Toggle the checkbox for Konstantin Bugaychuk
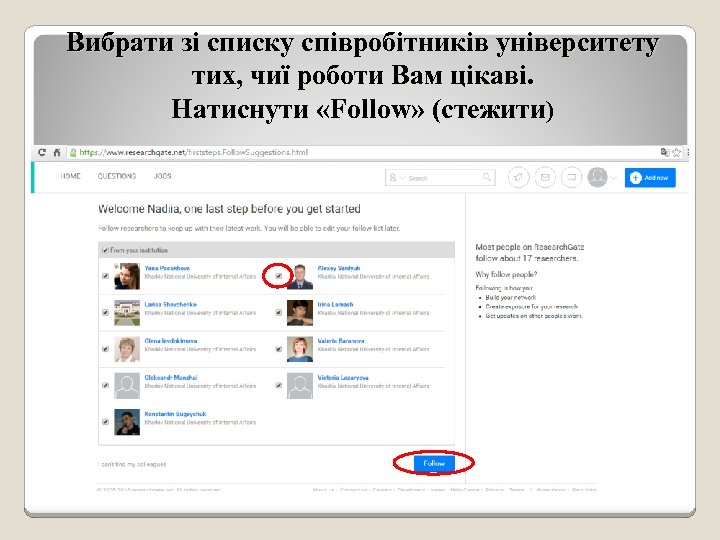The height and width of the screenshot is (540, 720). (105, 422)
